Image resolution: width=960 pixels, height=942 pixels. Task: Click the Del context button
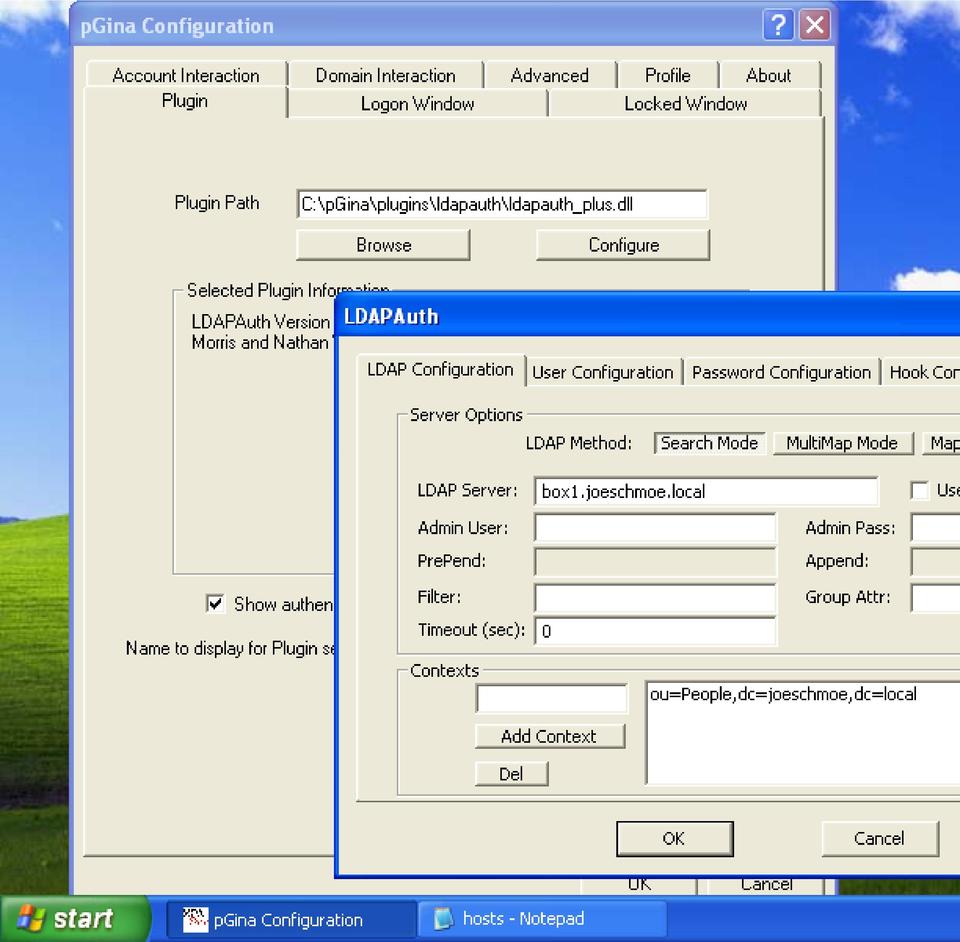tap(511, 774)
